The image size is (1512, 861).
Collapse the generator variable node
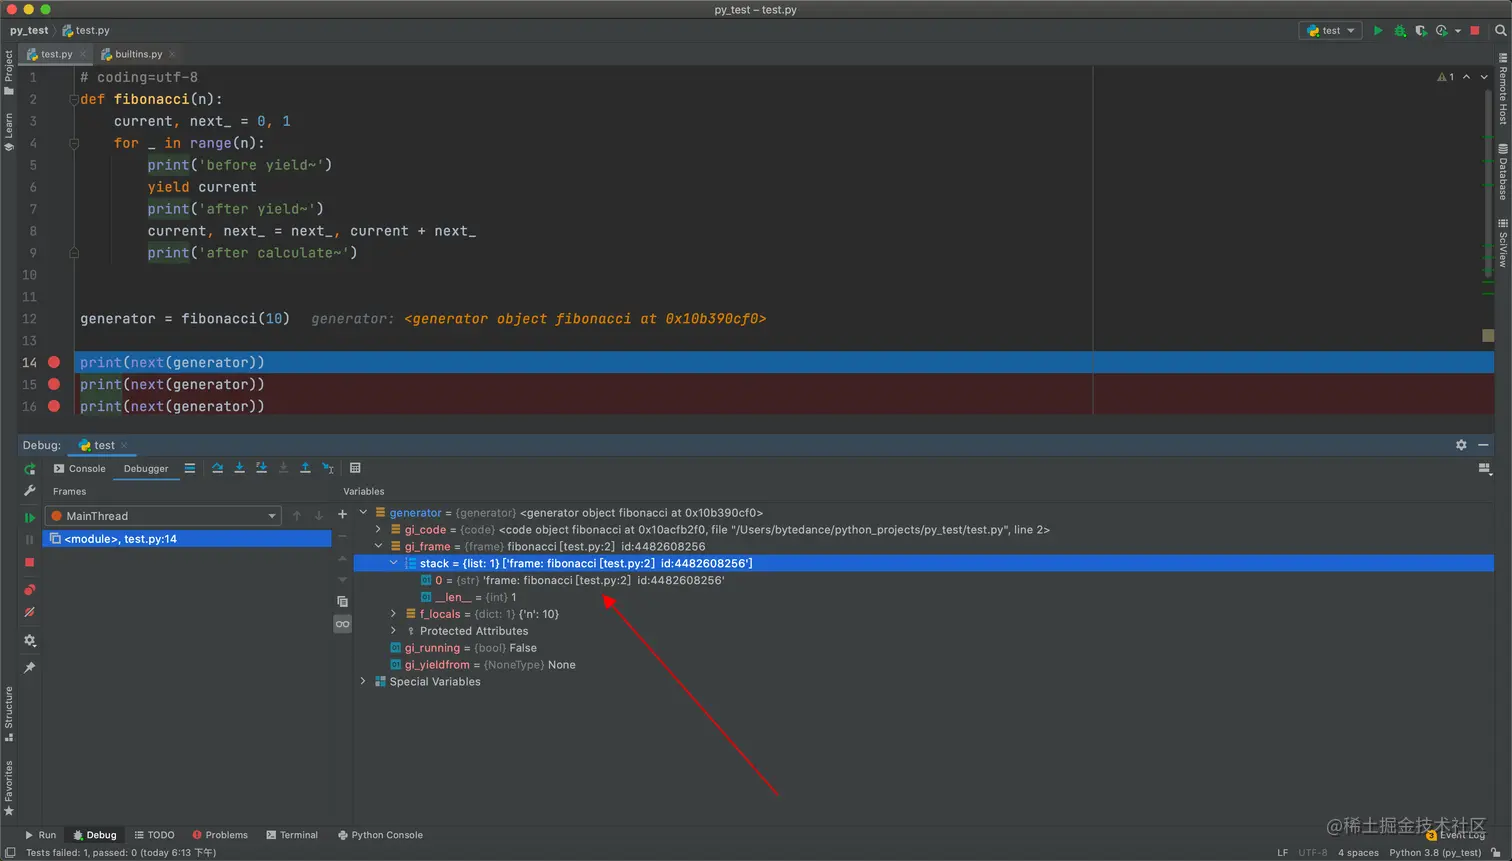[363, 512]
